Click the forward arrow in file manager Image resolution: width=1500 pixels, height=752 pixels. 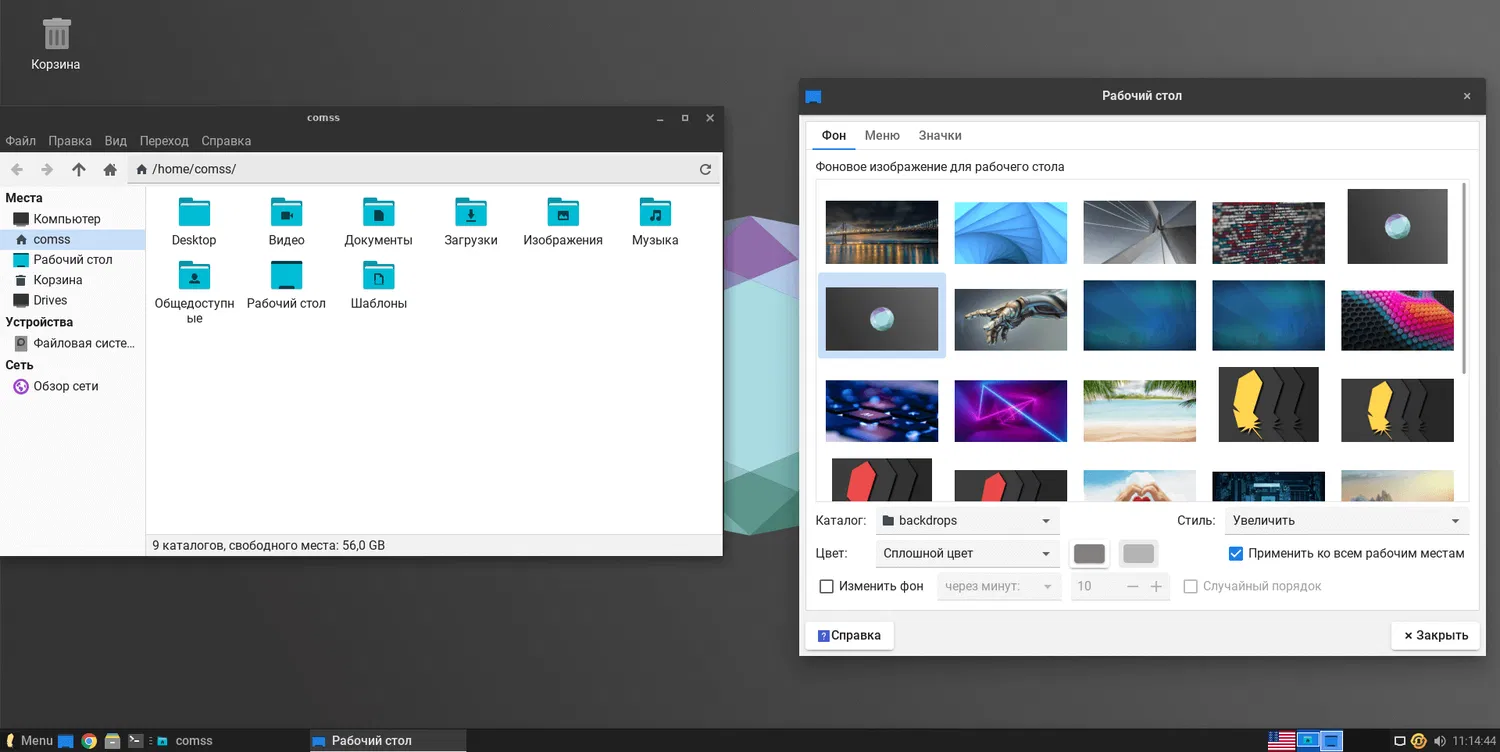pyautogui.click(x=47, y=170)
